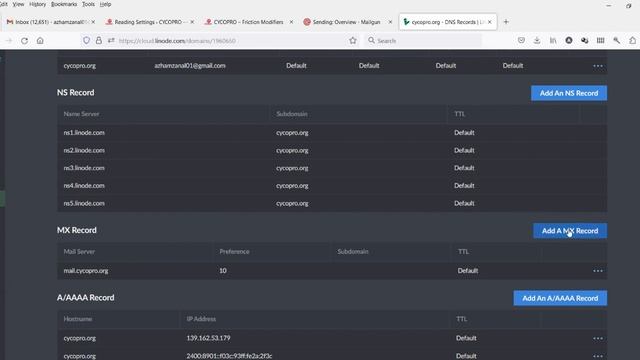Image resolution: width=640 pixels, height=360 pixels.
Task: Click Add A MX Record button
Action: [570, 231]
